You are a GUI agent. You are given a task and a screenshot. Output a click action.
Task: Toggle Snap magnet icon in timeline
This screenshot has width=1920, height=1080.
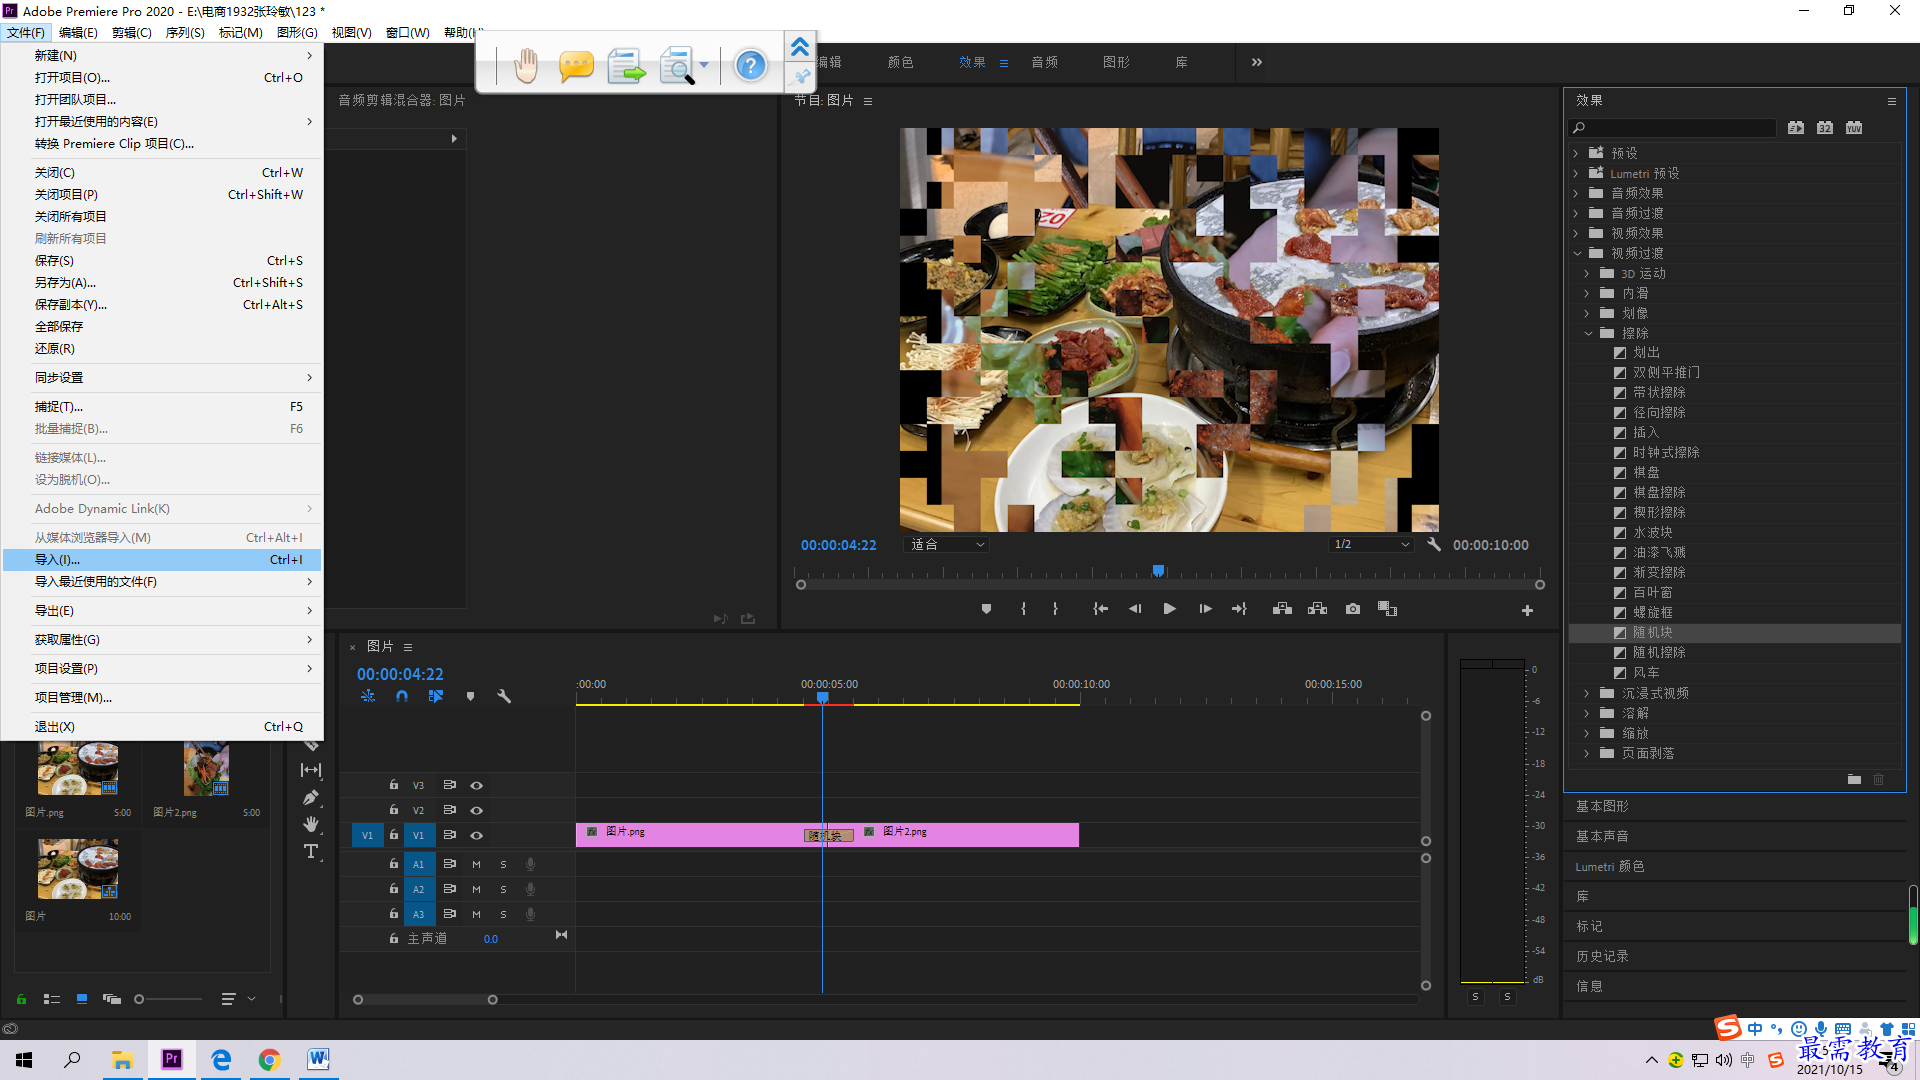(x=402, y=696)
